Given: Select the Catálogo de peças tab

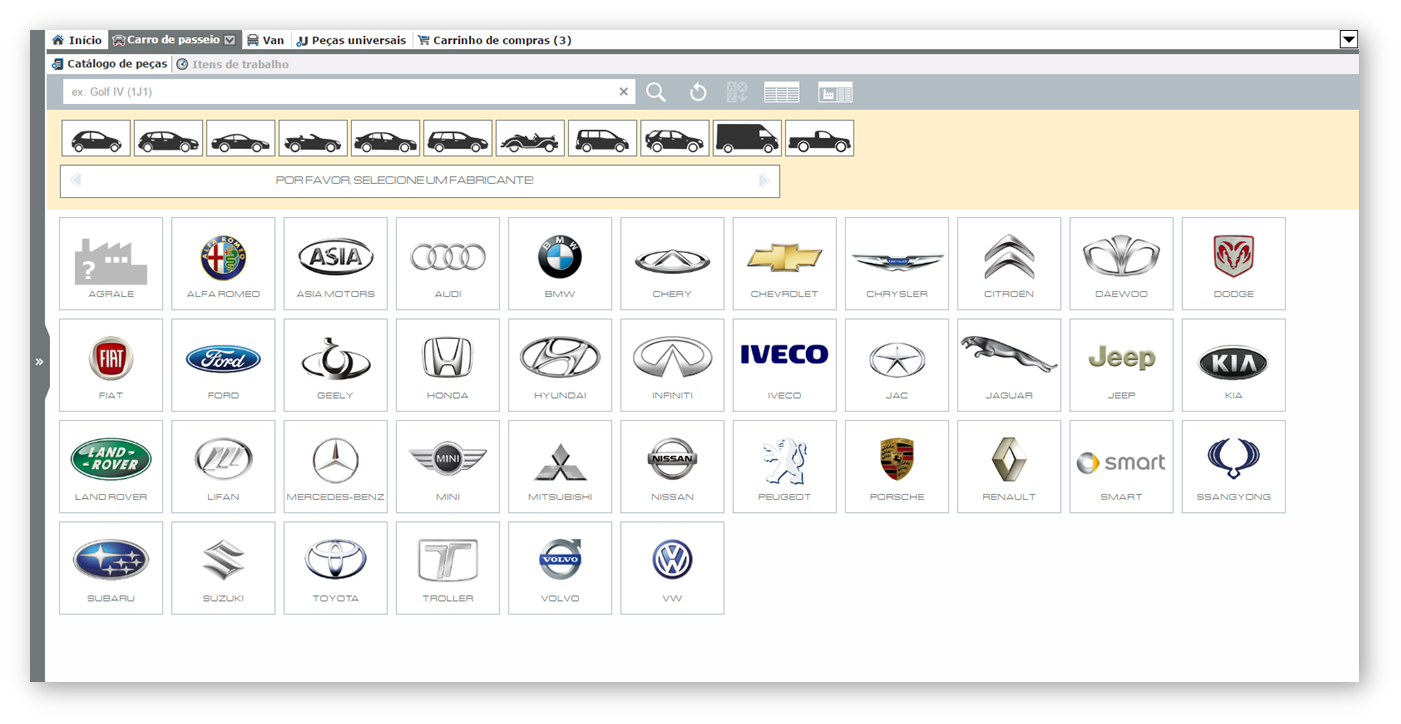Looking at the screenshot, I should click(x=109, y=64).
